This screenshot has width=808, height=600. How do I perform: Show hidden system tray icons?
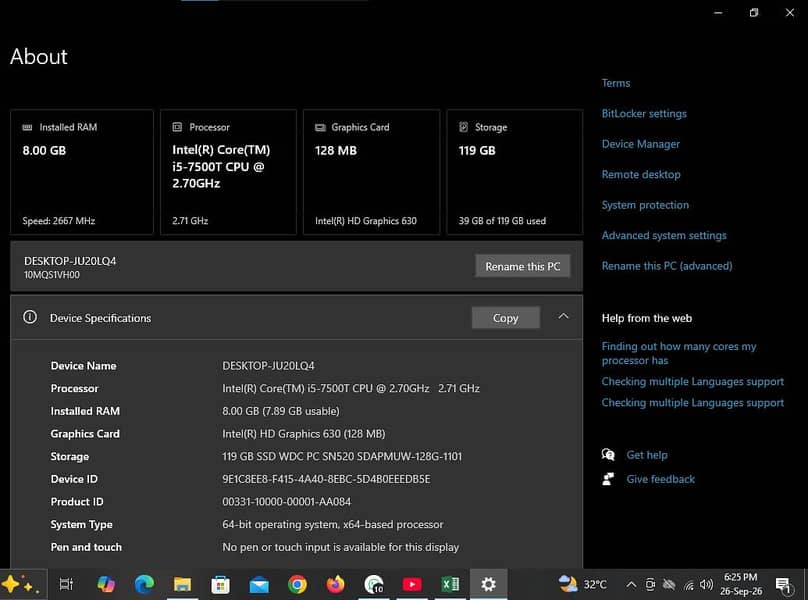(x=631, y=584)
